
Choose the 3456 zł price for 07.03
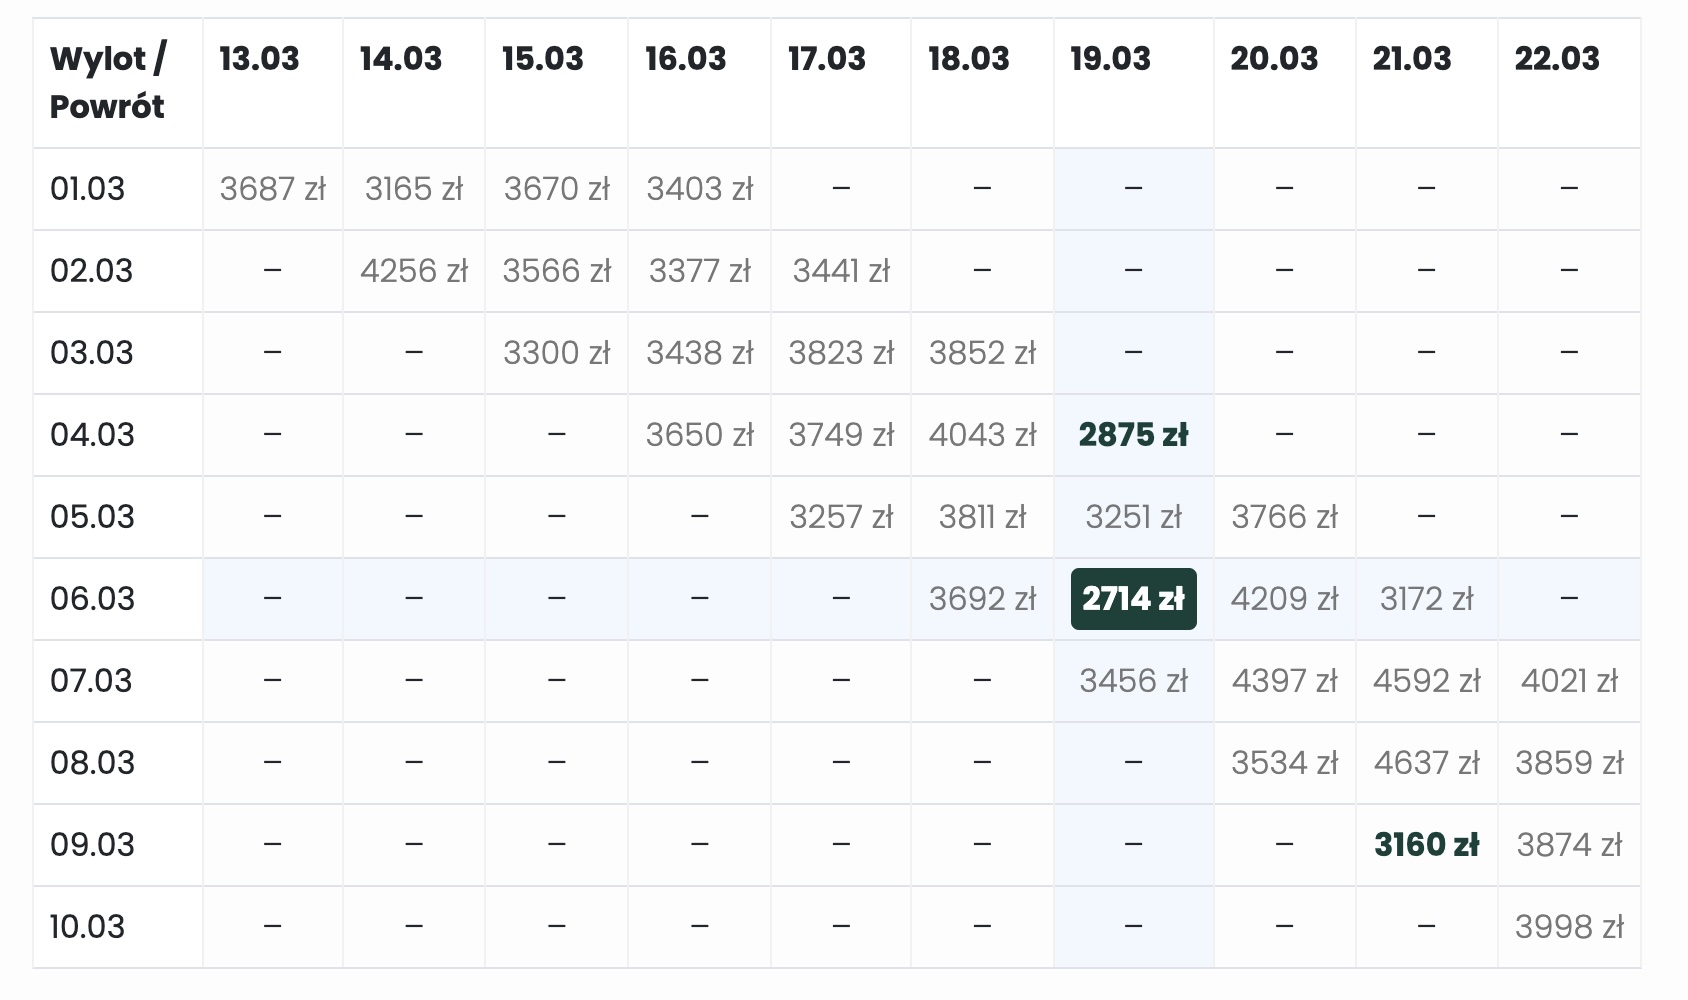click(1133, 681)
